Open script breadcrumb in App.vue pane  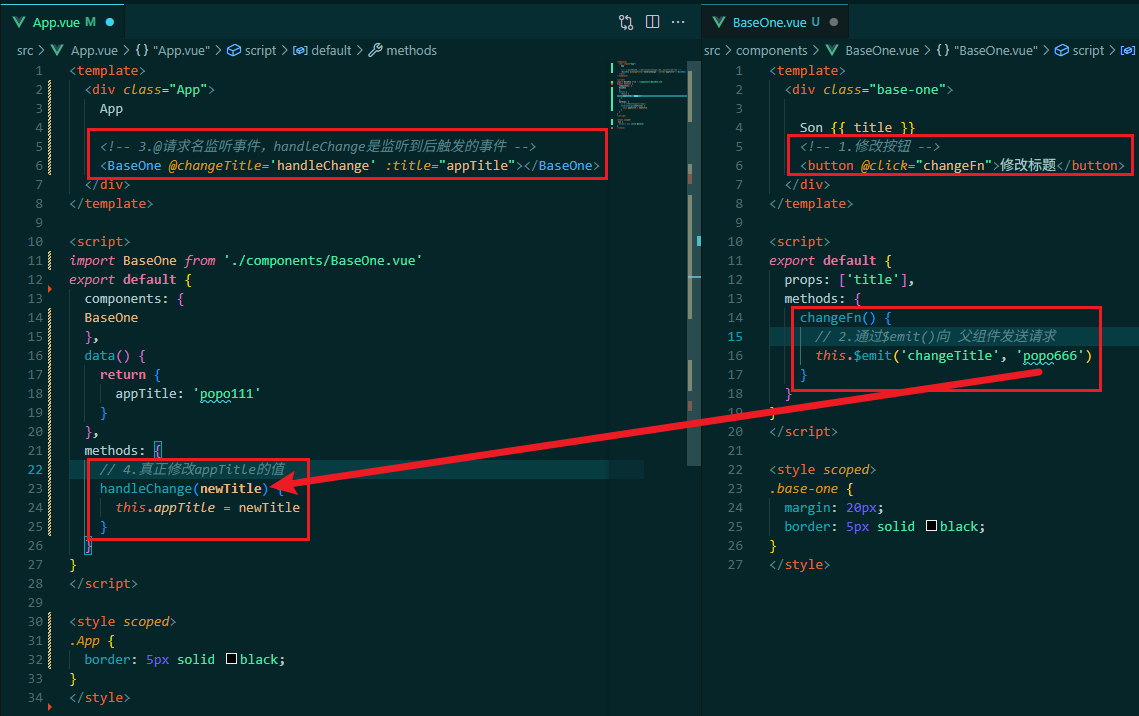(252, 50)
